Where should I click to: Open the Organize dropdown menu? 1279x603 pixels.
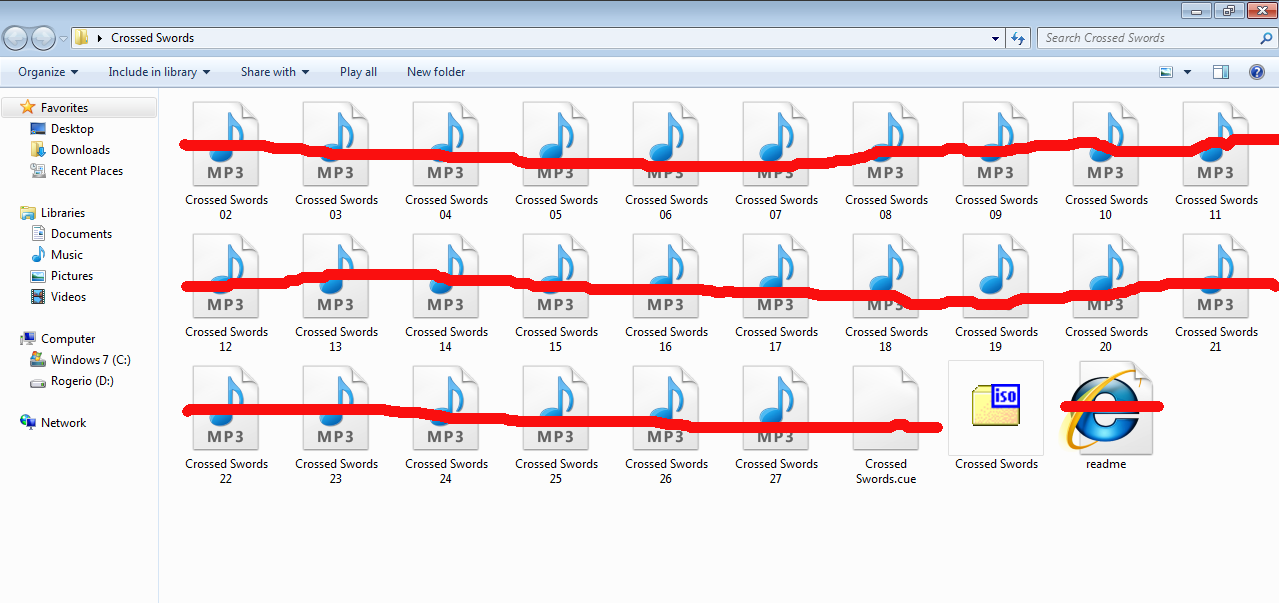[x=47, y=72]
